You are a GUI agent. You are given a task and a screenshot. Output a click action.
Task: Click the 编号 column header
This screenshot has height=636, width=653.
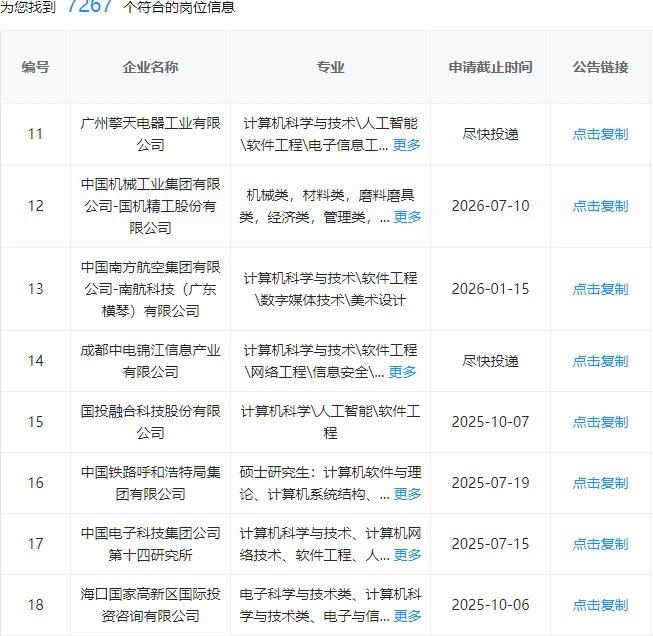coord(35,67)
